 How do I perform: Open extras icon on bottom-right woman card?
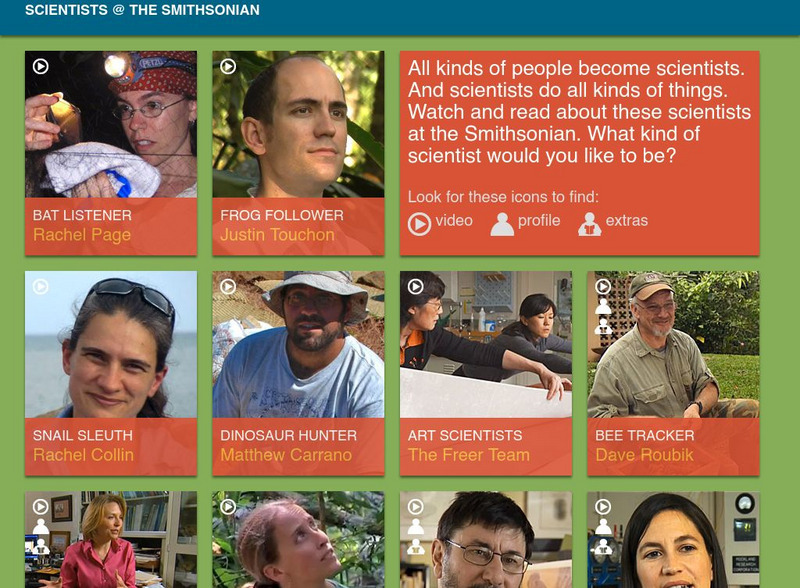603,546
